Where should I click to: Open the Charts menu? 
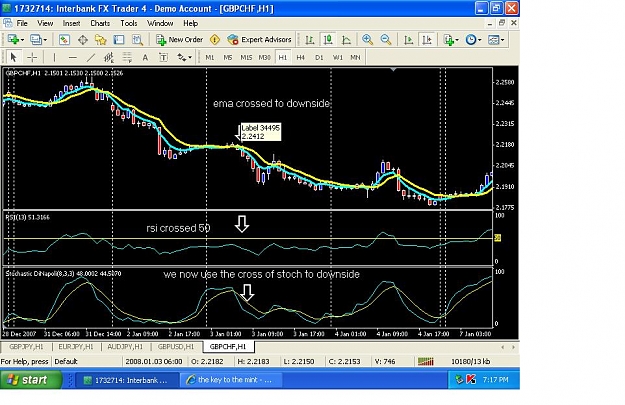point(100,23)
